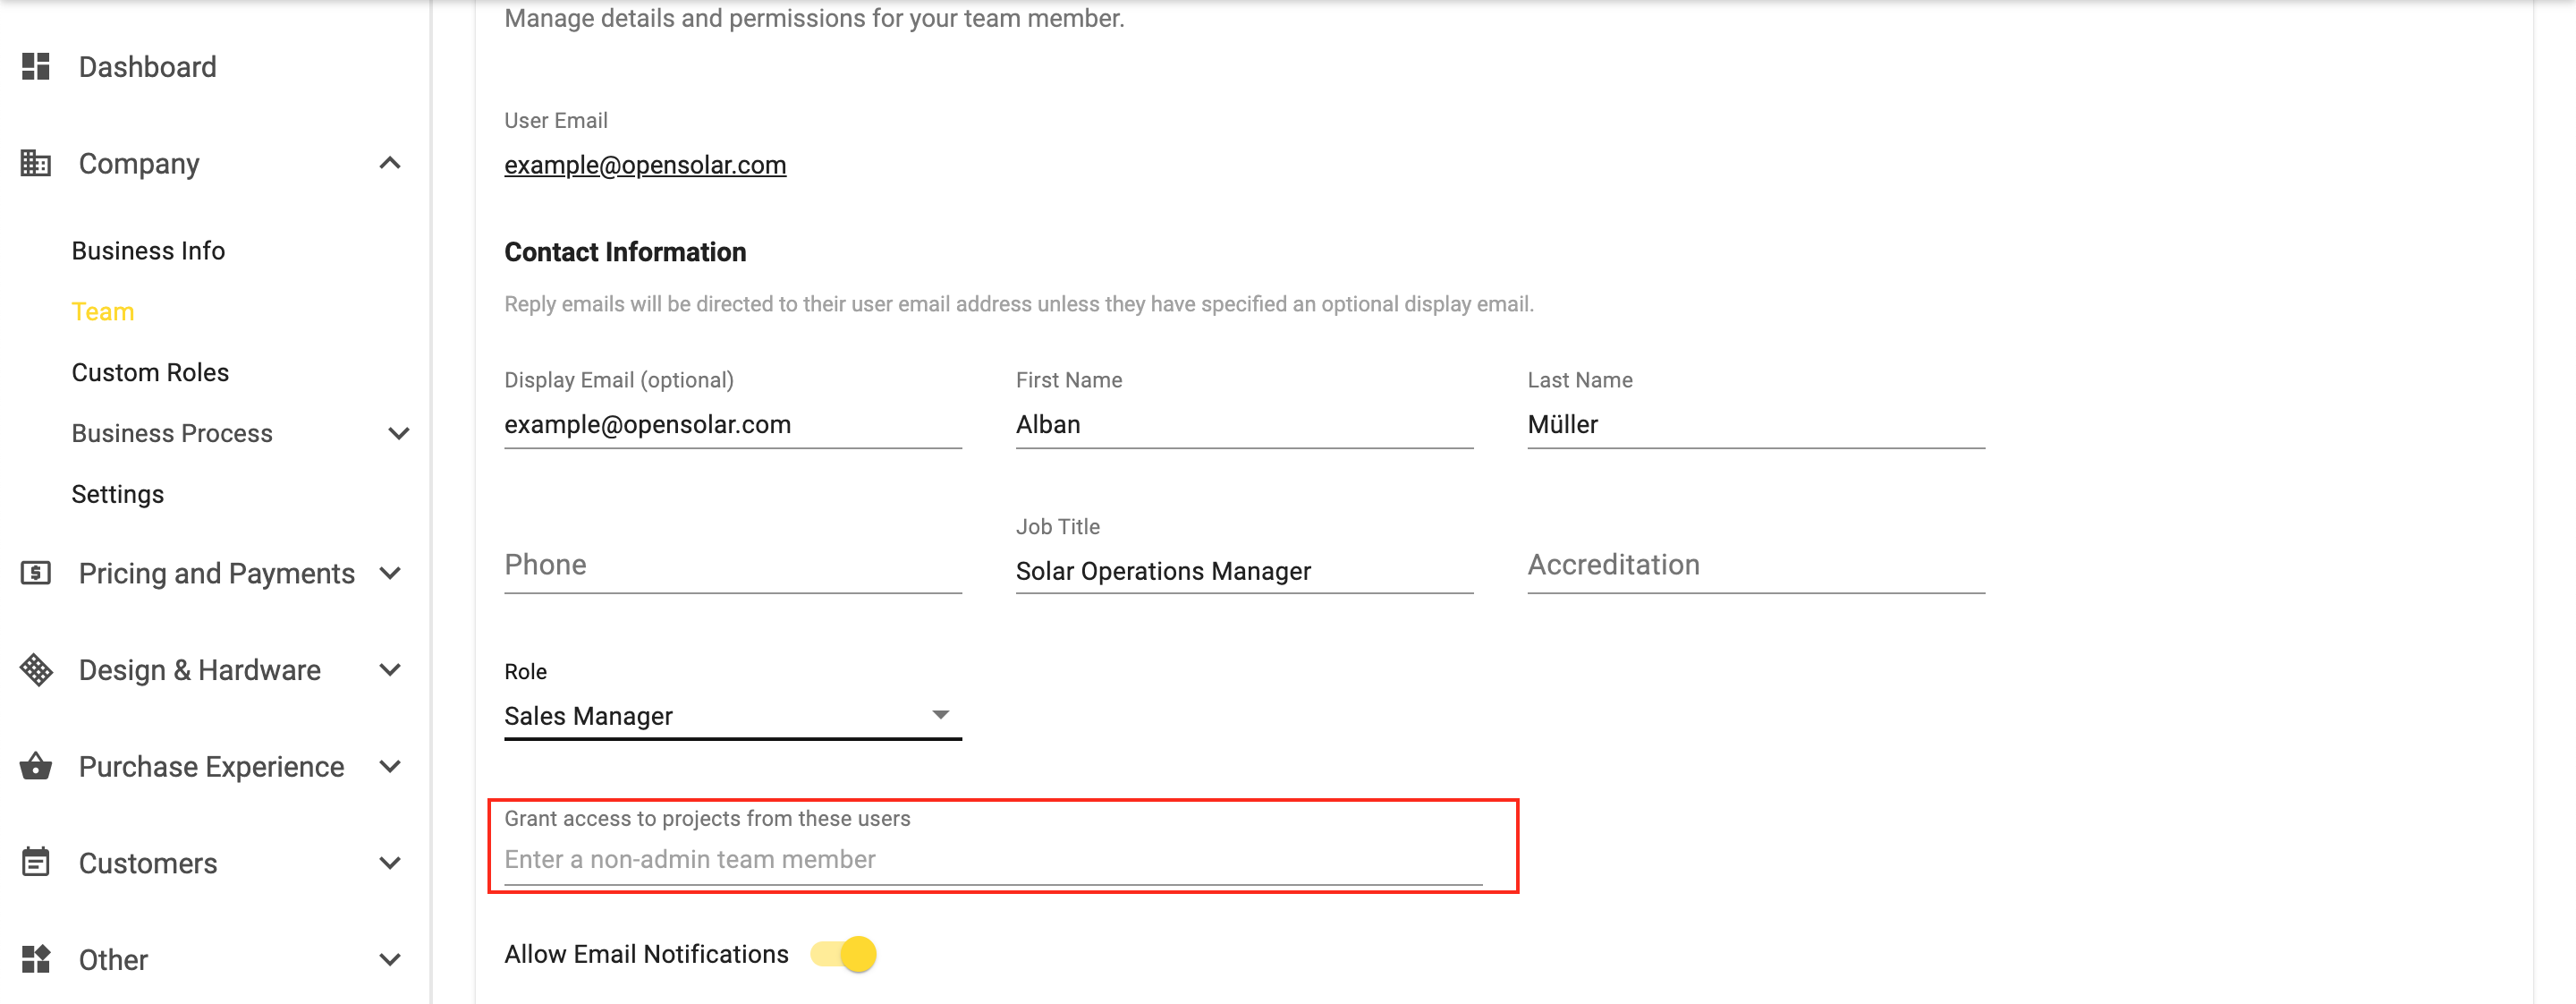Edit the Job Title field
Image resolution: width=2576 pixels, height=1004 pixels.
(1244, 571)
